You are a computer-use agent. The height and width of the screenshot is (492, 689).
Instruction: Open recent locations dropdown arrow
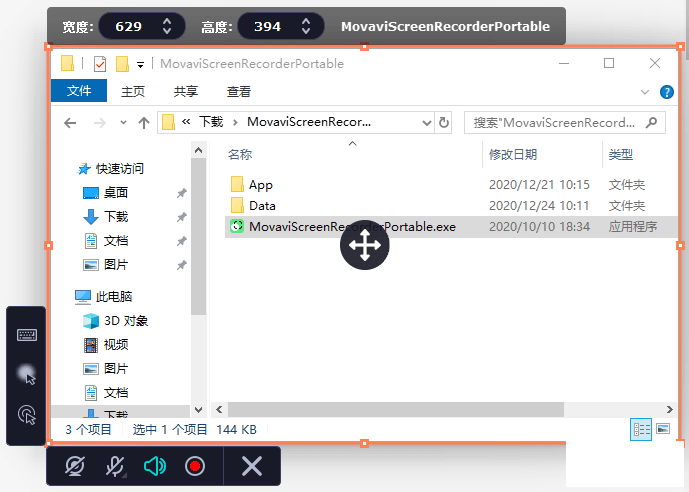[123, 123]
